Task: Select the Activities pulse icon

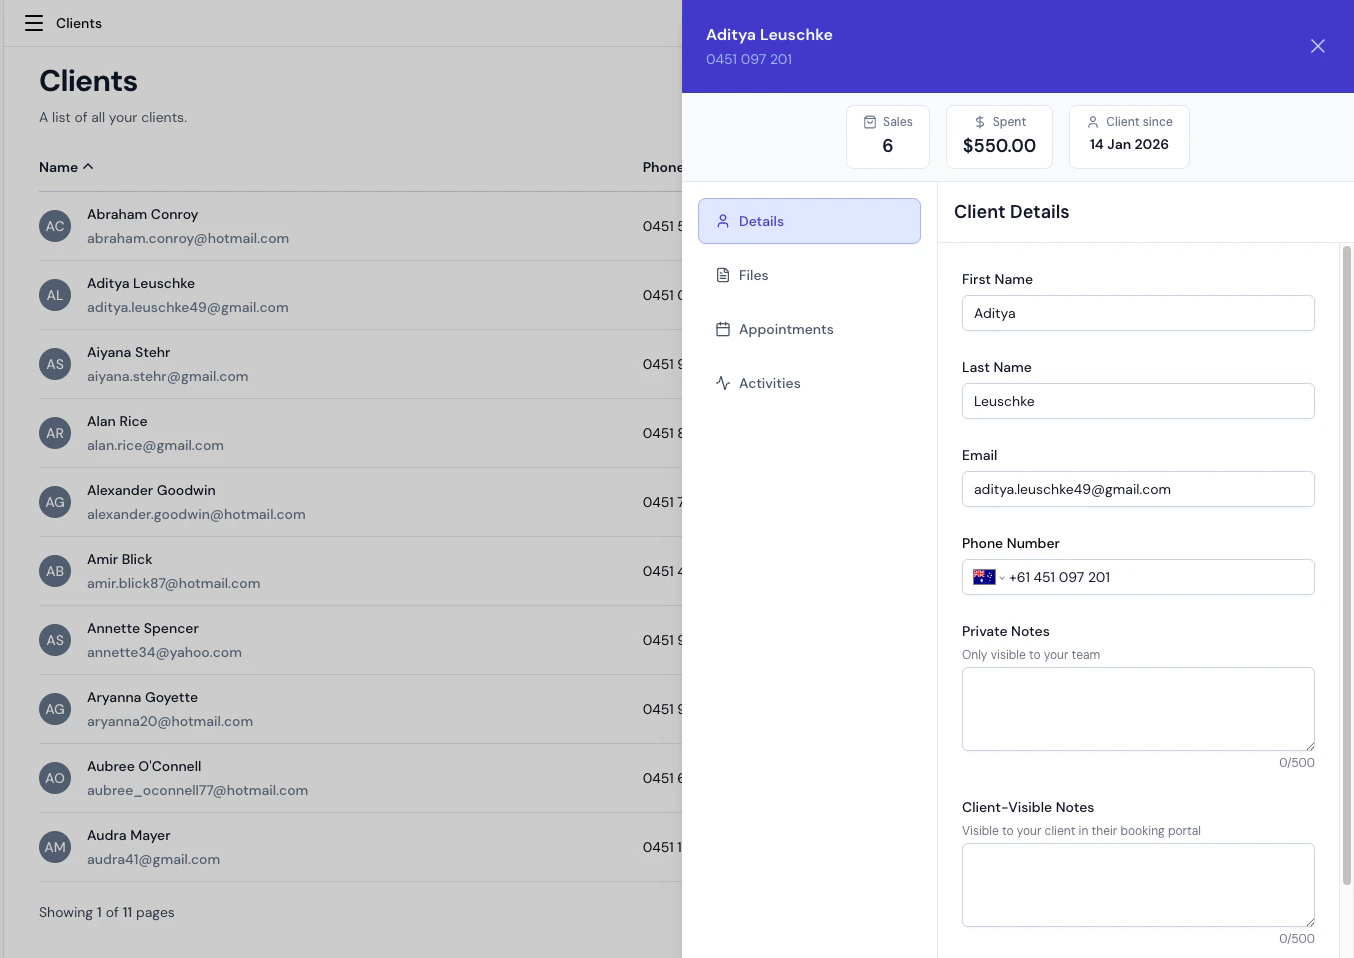Action: [x=721, y=382]
